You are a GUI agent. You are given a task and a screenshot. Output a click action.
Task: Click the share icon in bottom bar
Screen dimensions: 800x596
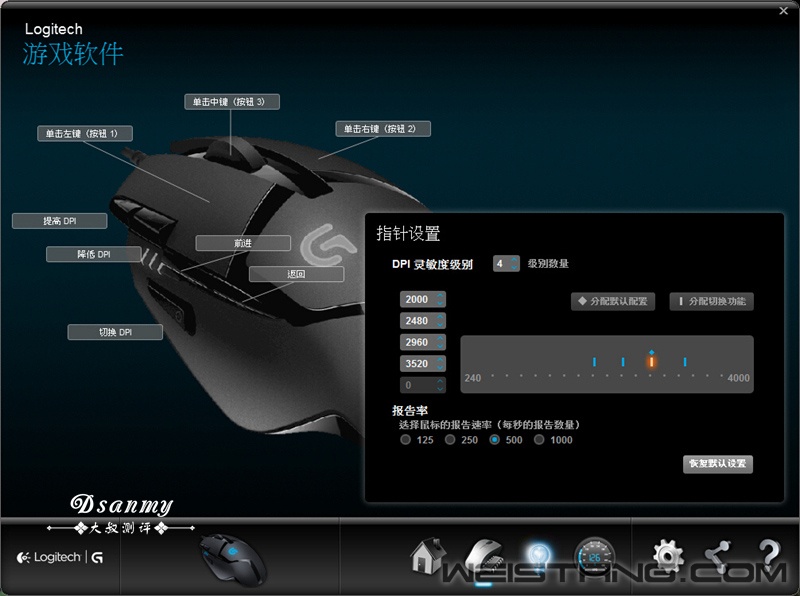[717, 556]
